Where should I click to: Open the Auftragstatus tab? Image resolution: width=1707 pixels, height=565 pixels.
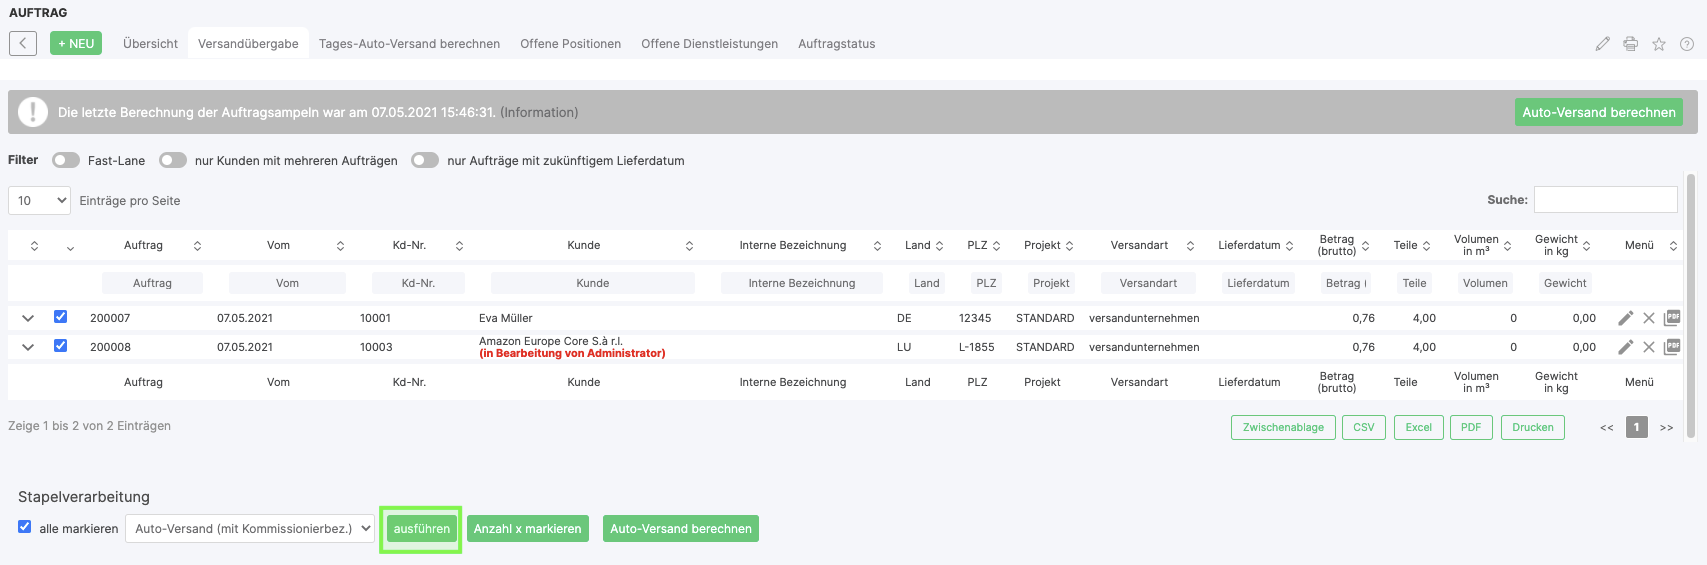[836, 44]
